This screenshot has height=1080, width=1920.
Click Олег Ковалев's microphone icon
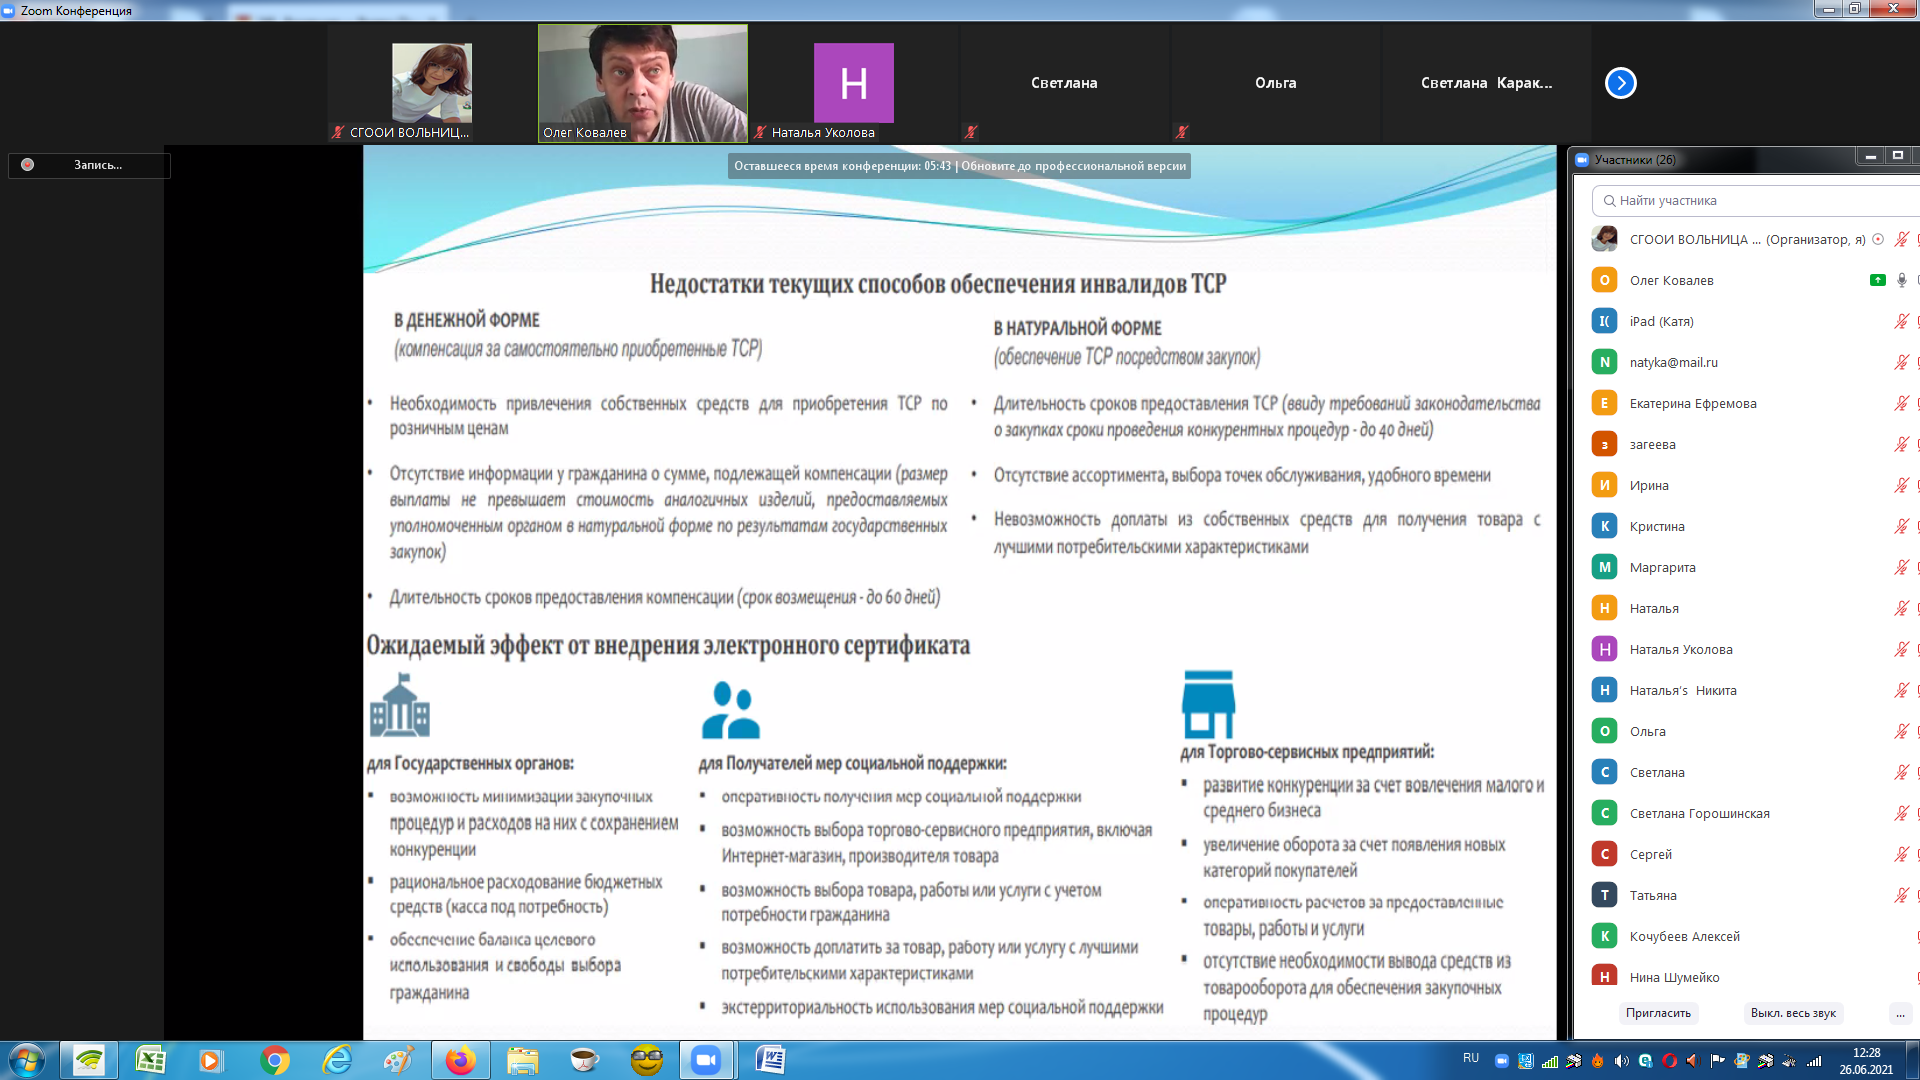click(x=1901, y=281)
